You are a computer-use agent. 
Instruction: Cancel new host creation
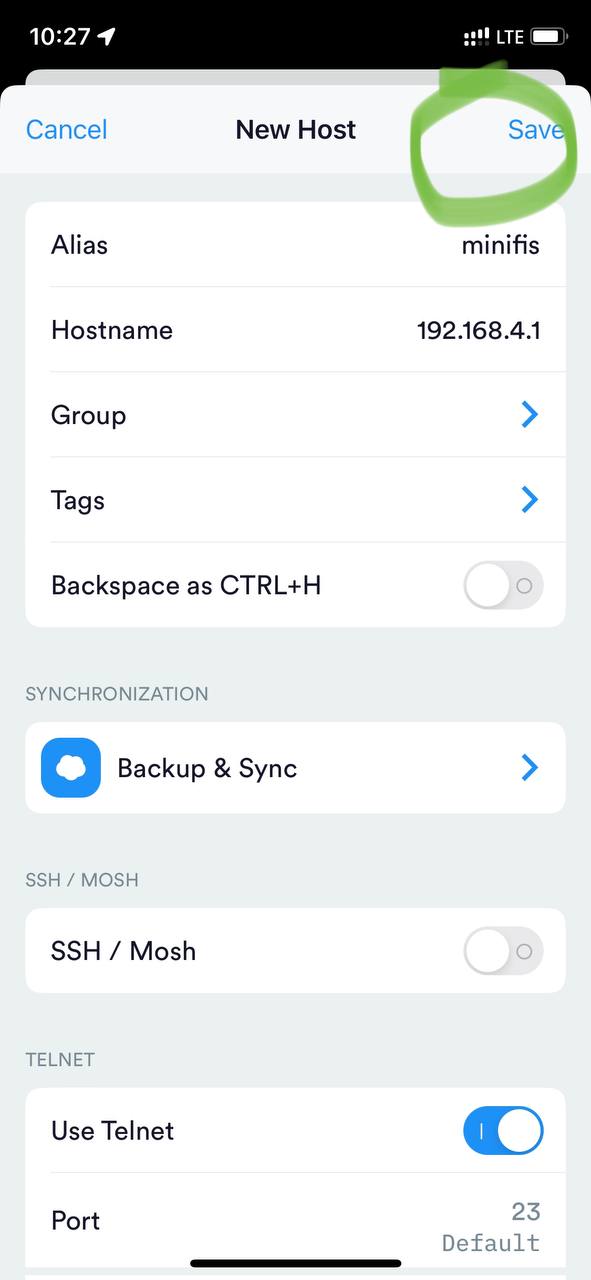[66, 130]
